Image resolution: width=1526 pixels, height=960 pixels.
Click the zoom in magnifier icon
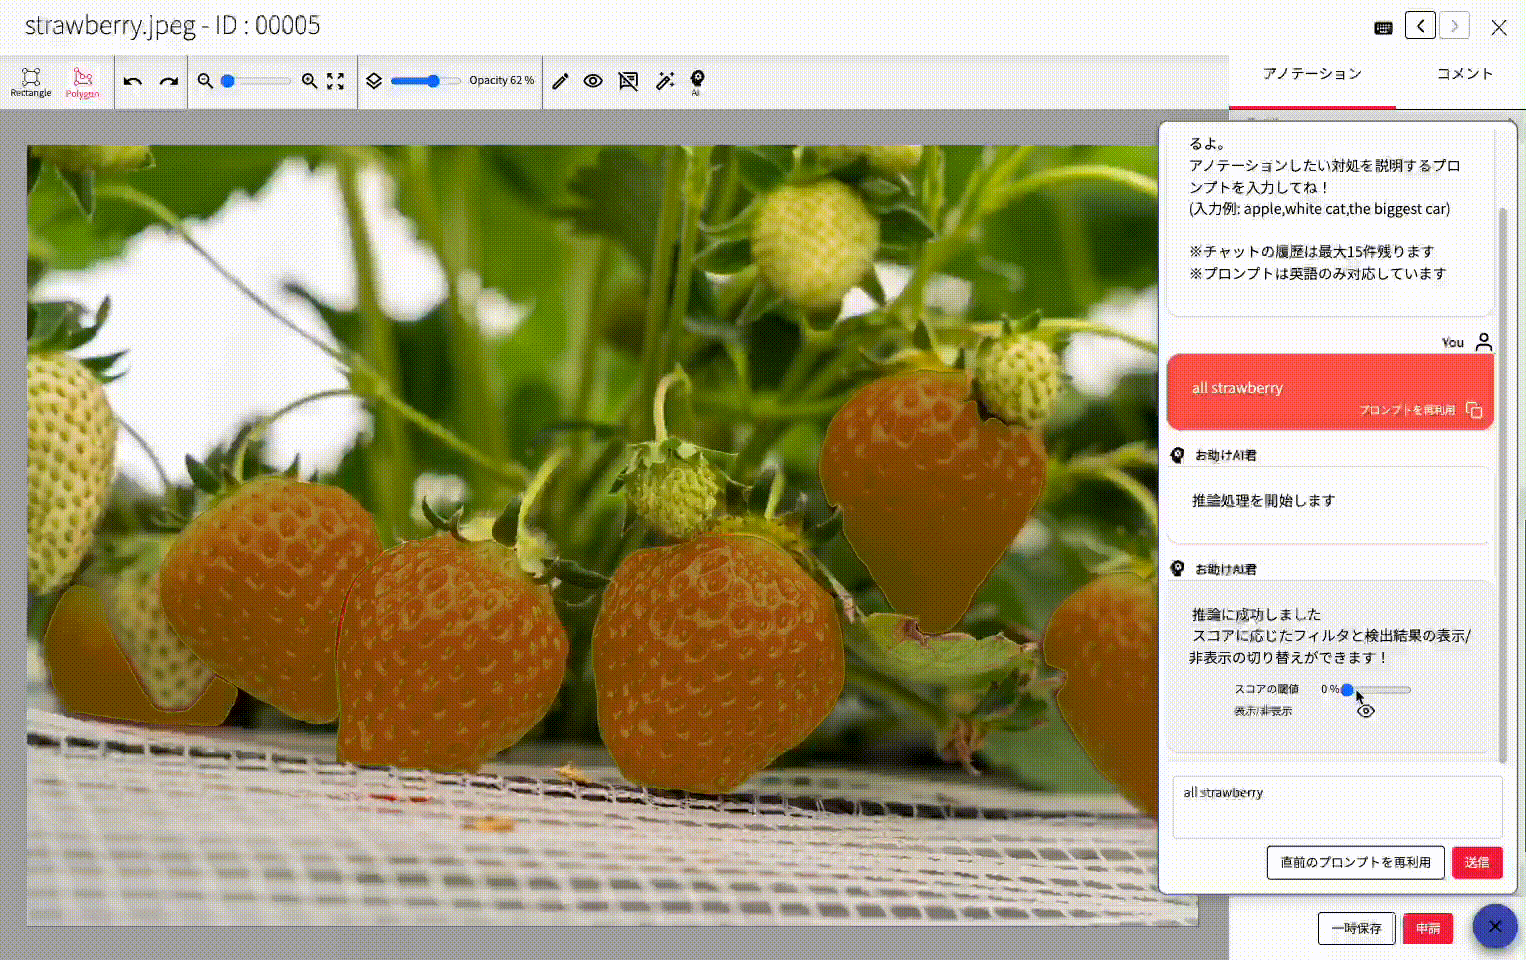click(309, 81)
